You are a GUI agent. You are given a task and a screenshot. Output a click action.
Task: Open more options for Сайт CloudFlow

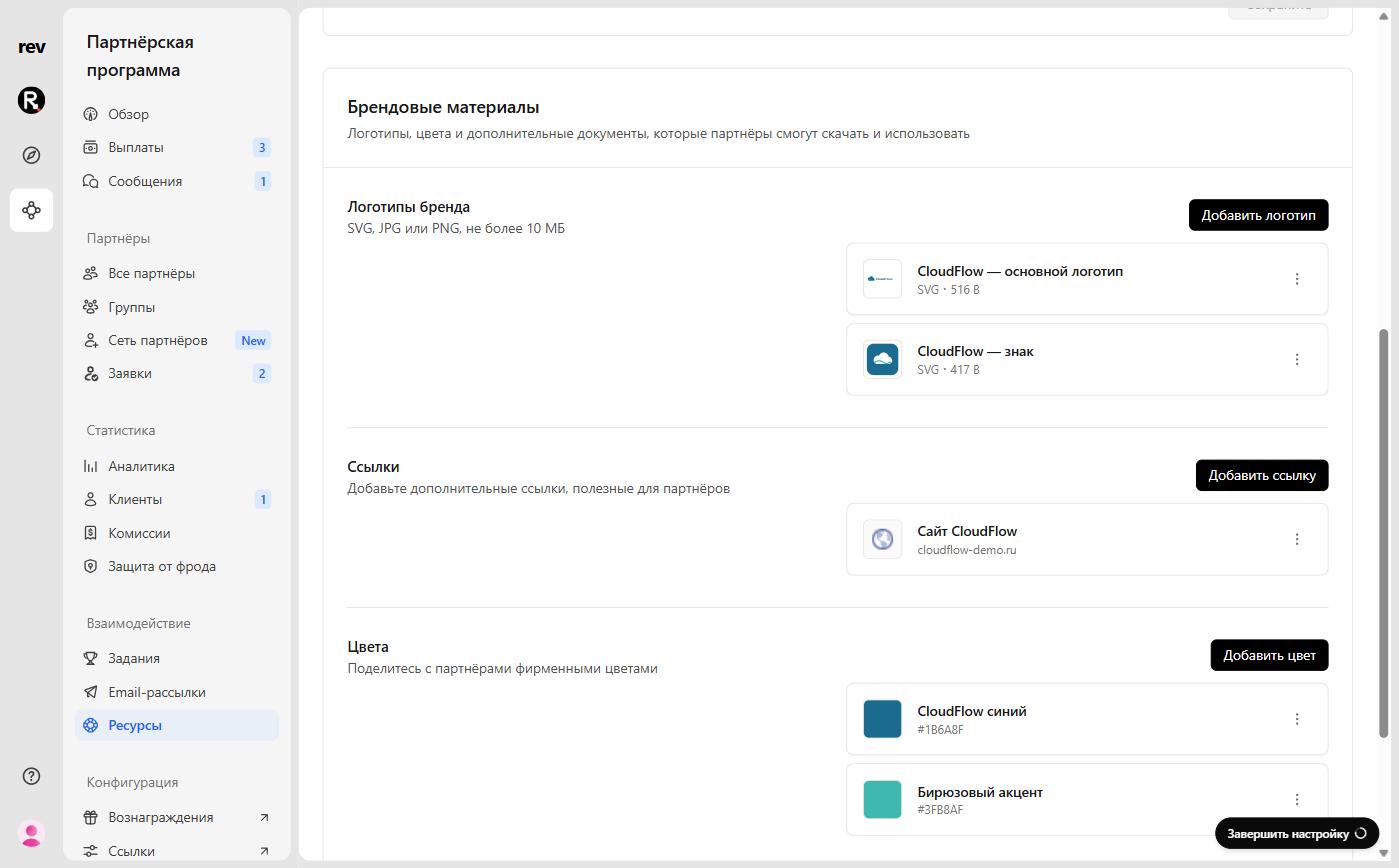pyautogui.click(x=1297, y=539)
